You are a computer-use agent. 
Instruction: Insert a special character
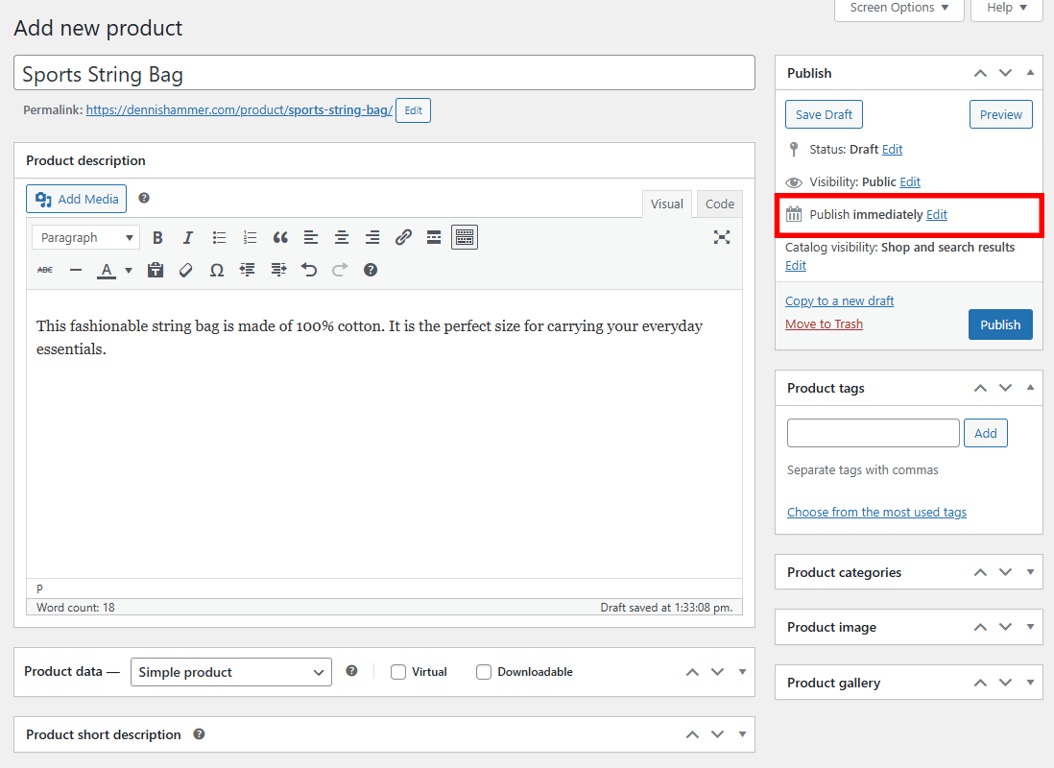(217, 269)
